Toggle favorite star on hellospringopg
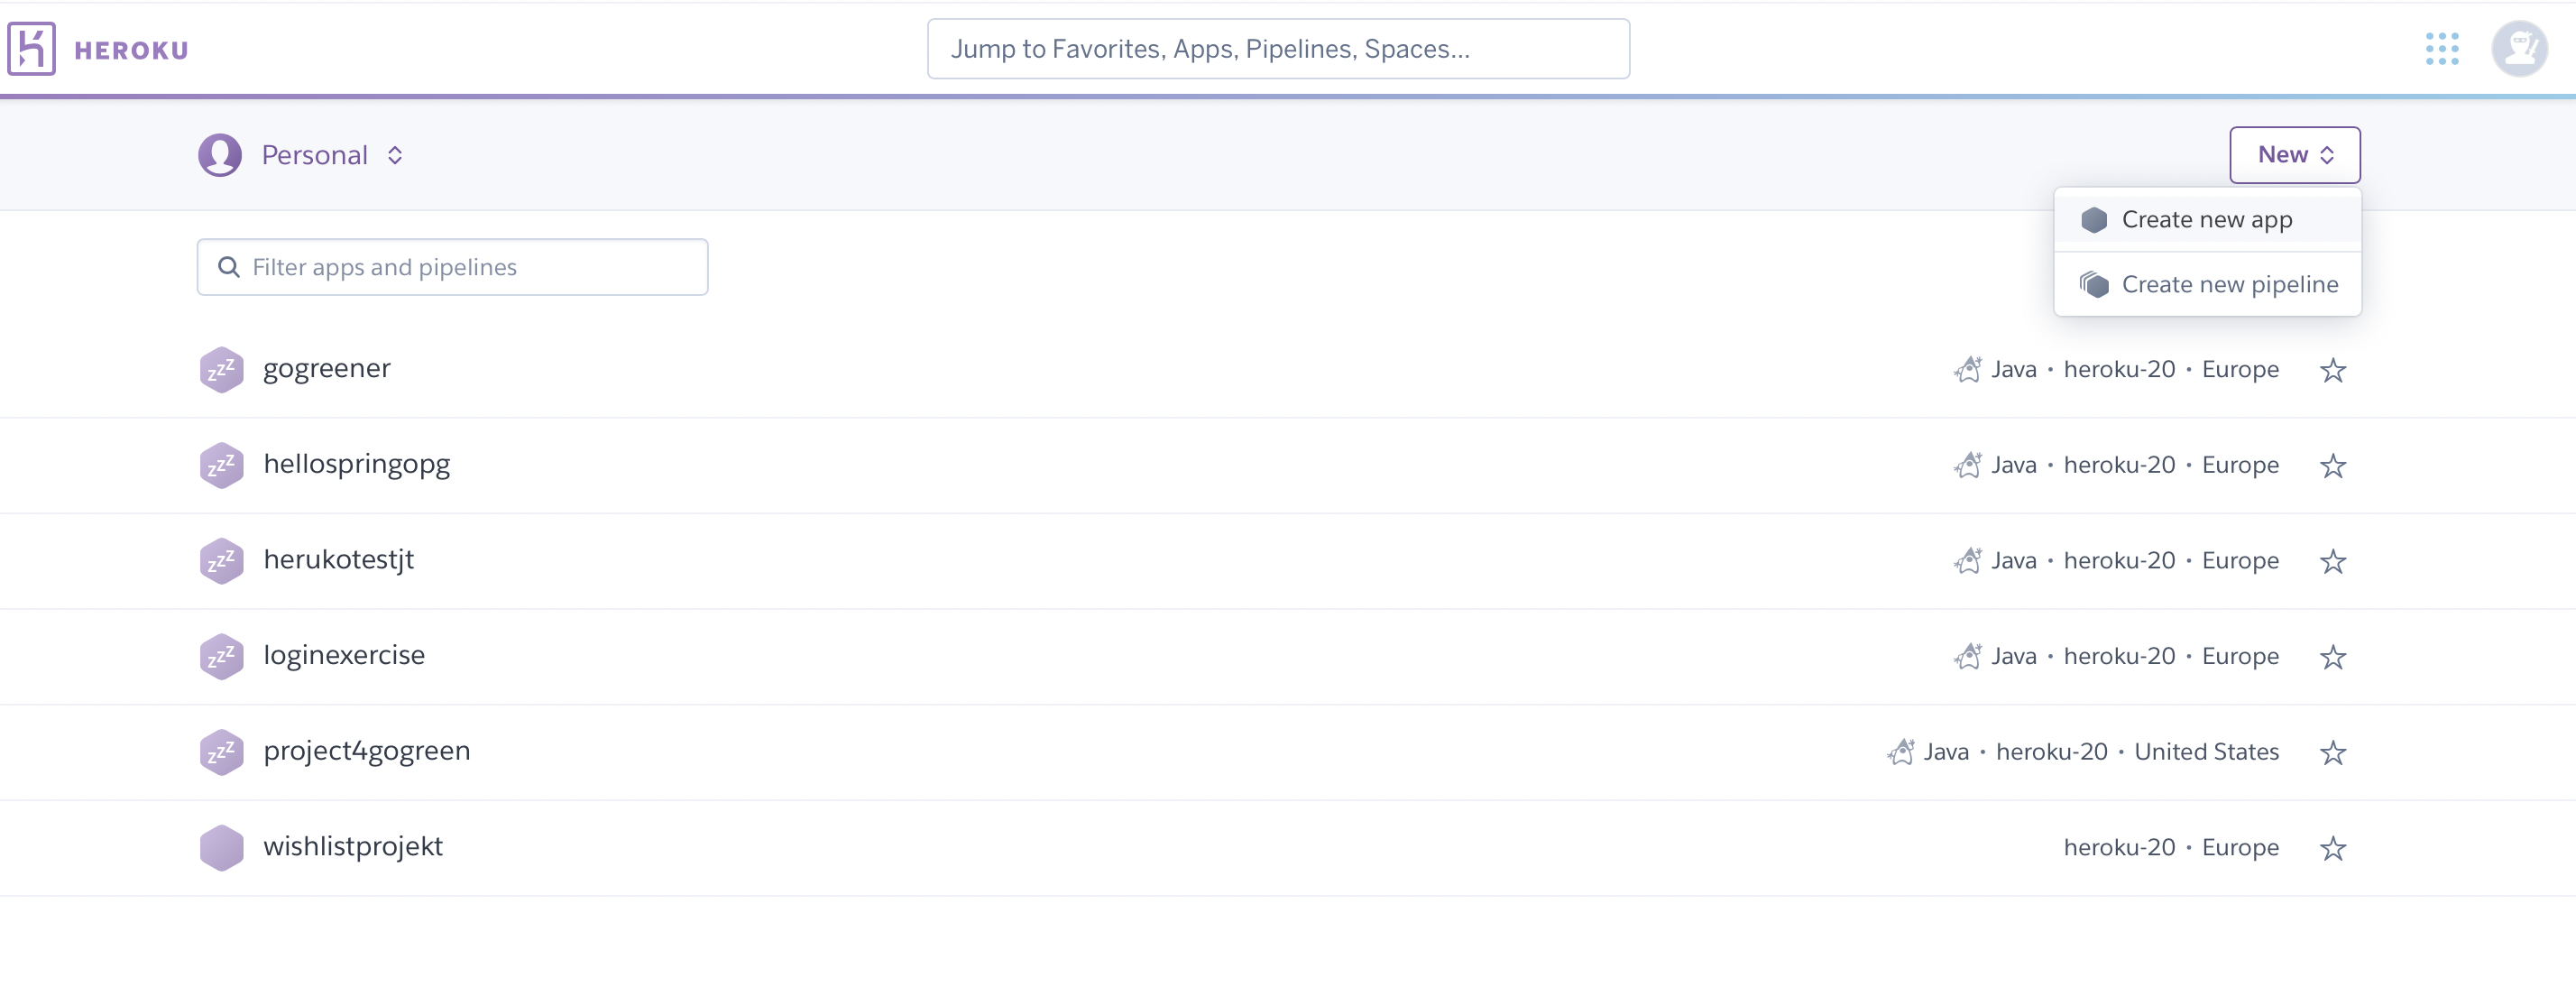Viewport: 2576px width, 987px height. 2332,466
